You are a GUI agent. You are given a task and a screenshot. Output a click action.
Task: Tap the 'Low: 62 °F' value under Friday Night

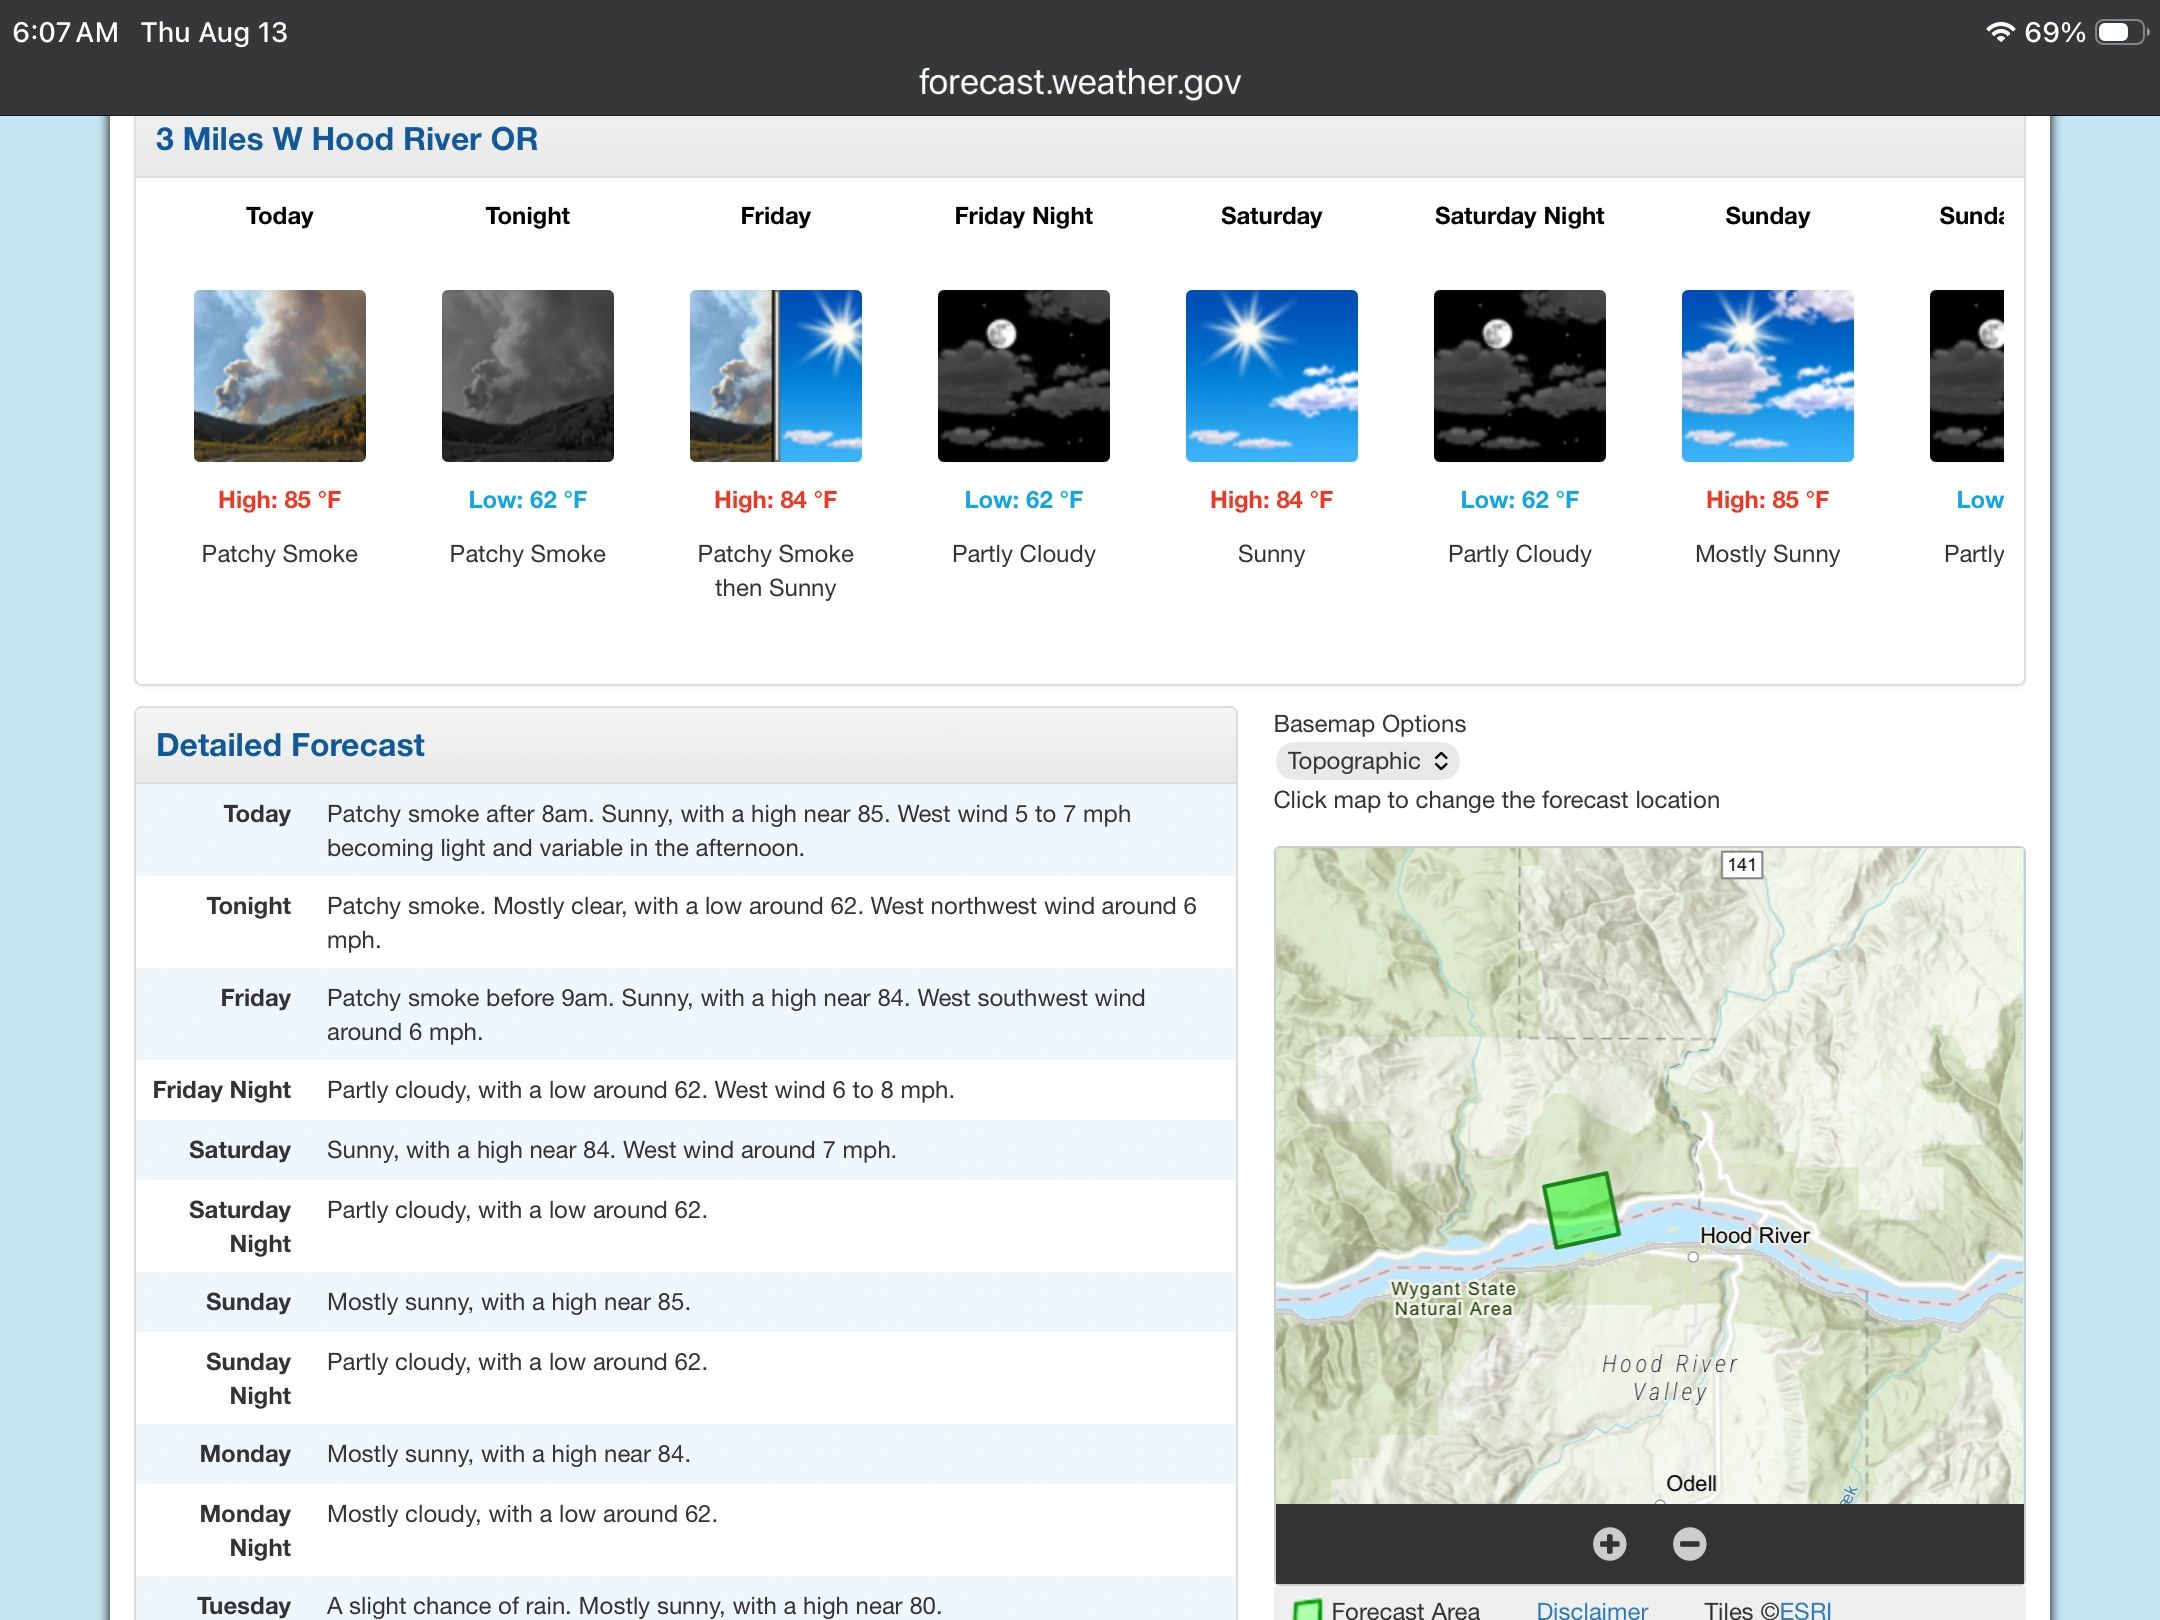[1024, 500]
